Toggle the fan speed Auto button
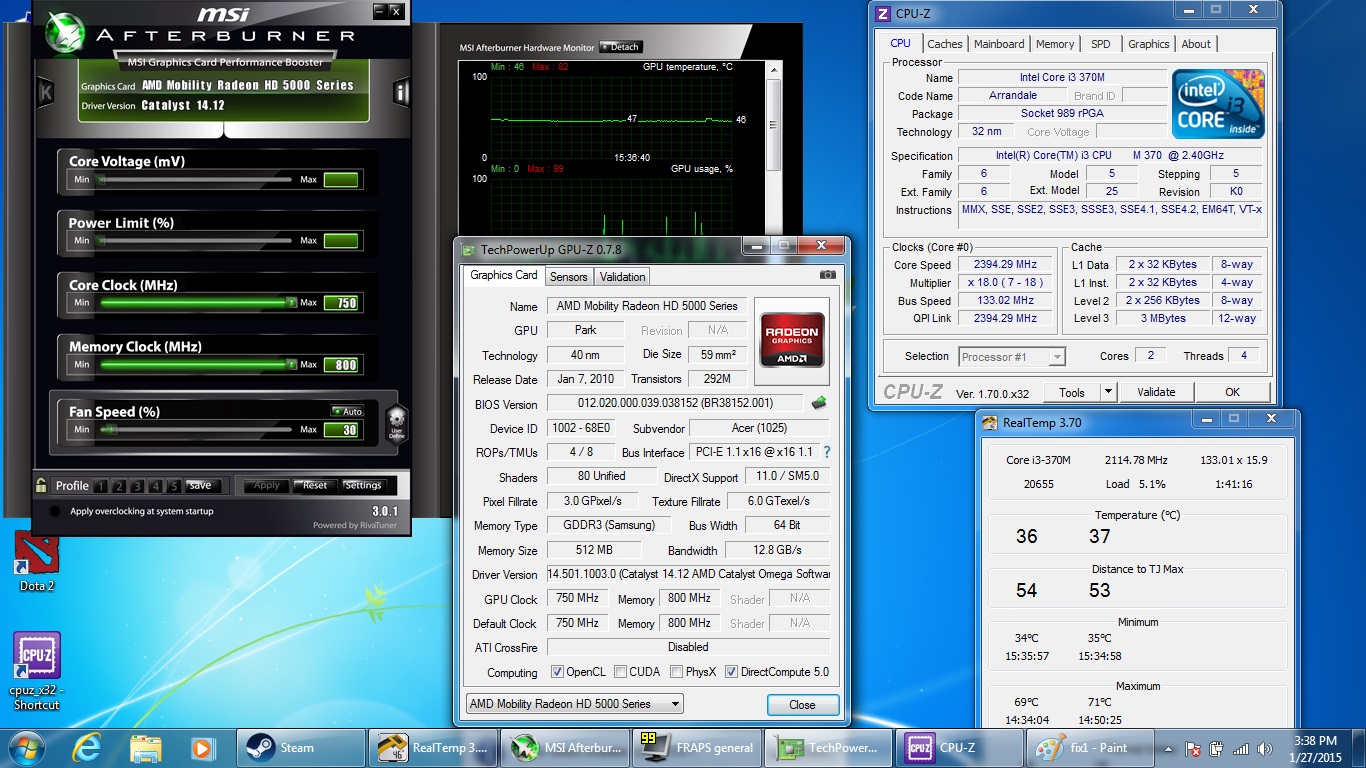Screen dimensions: 1366x768 (x=348, y=411)
